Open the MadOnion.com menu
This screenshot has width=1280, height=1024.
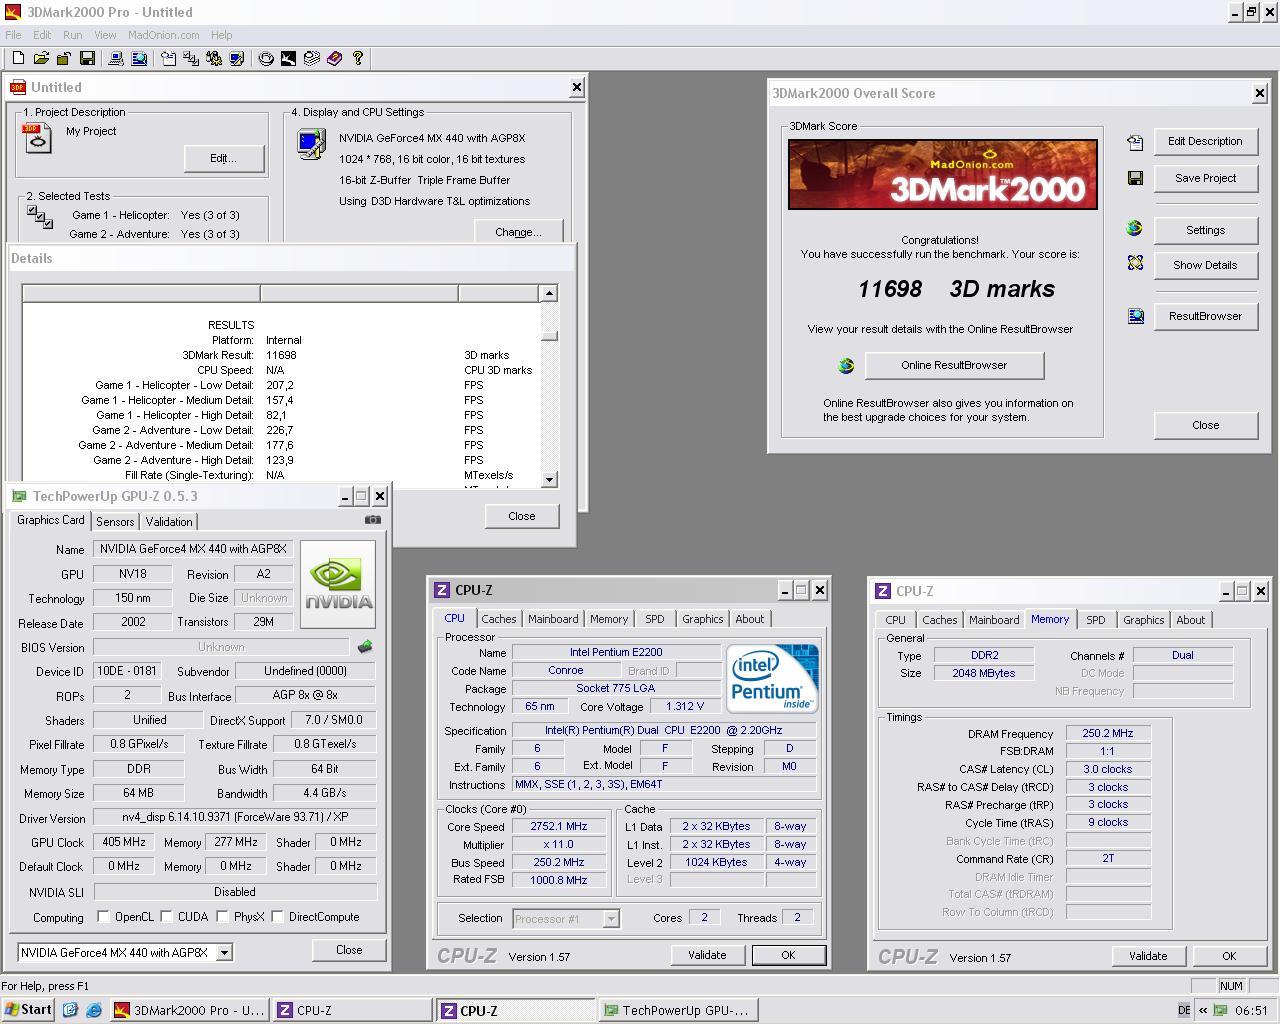coord(164,35)
